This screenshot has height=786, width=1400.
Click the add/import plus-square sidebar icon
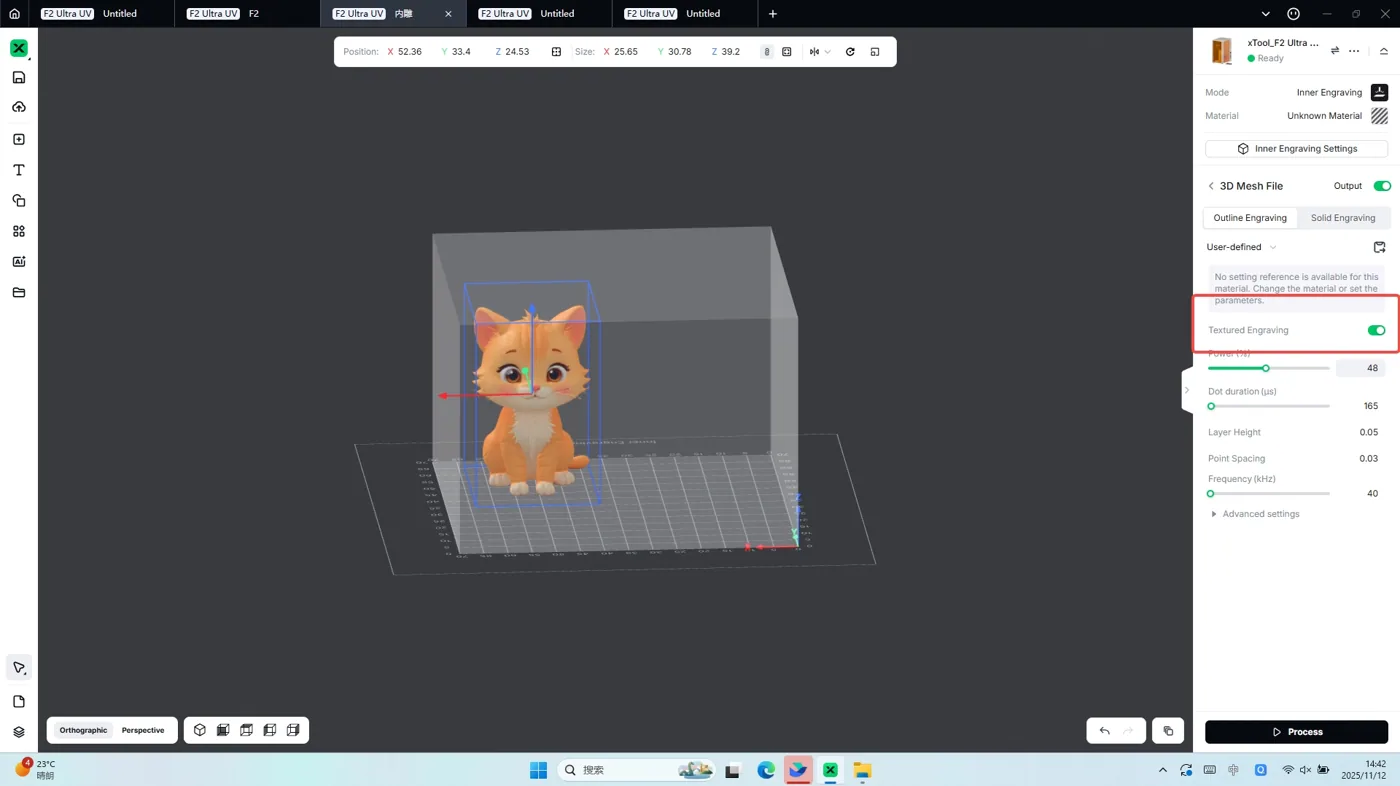point(19,140)
